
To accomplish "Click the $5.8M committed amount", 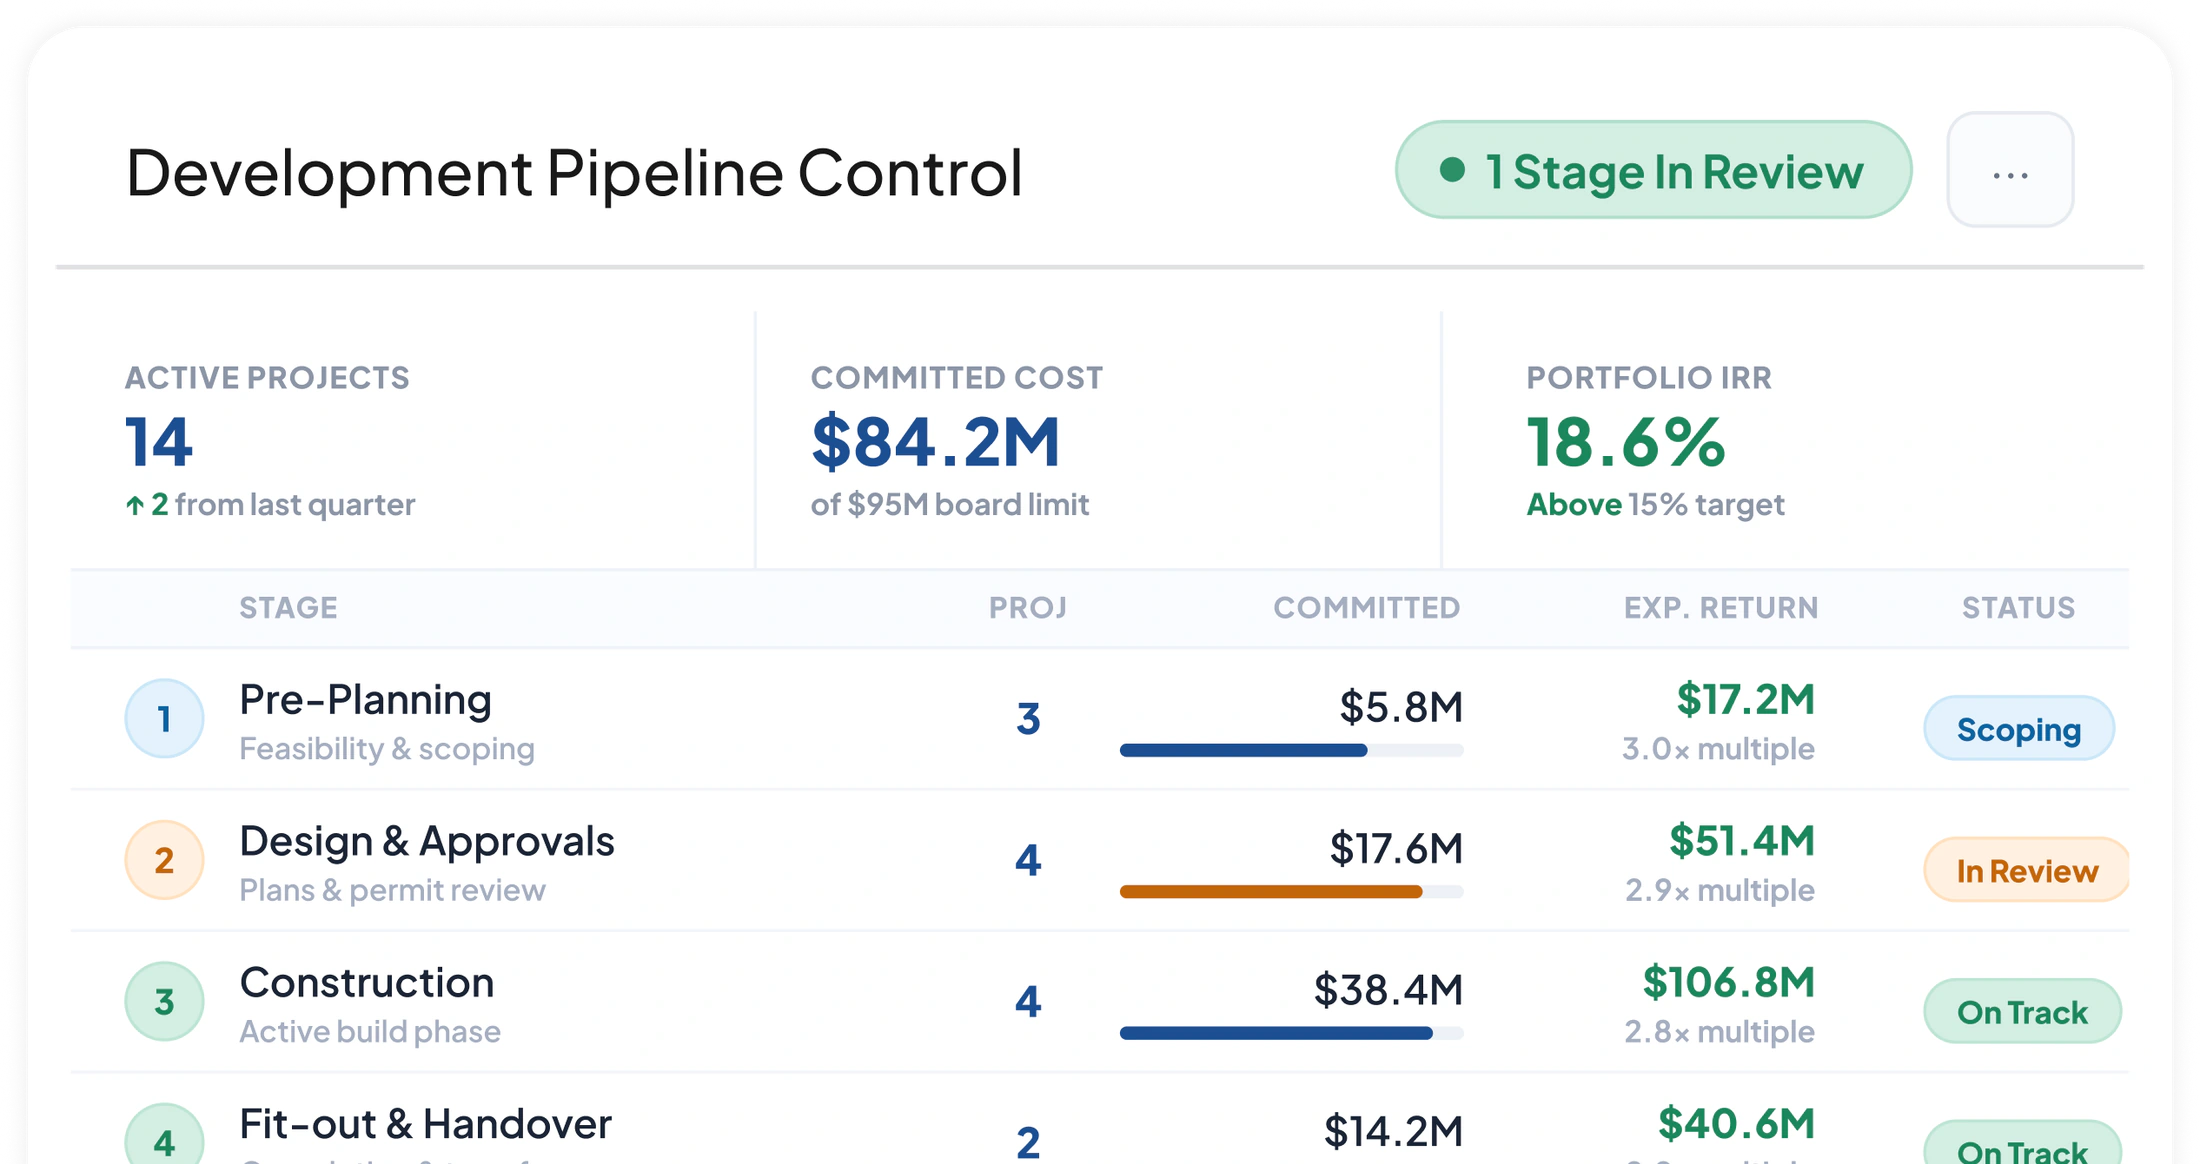I will [1401, 707].
